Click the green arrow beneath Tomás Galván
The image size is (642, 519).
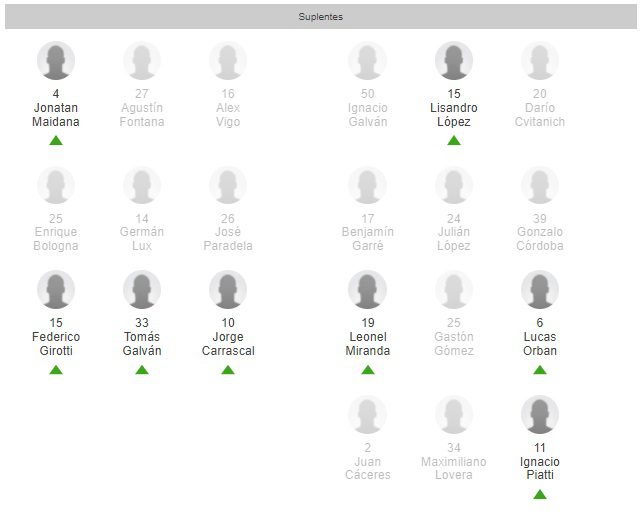[142, 370]
